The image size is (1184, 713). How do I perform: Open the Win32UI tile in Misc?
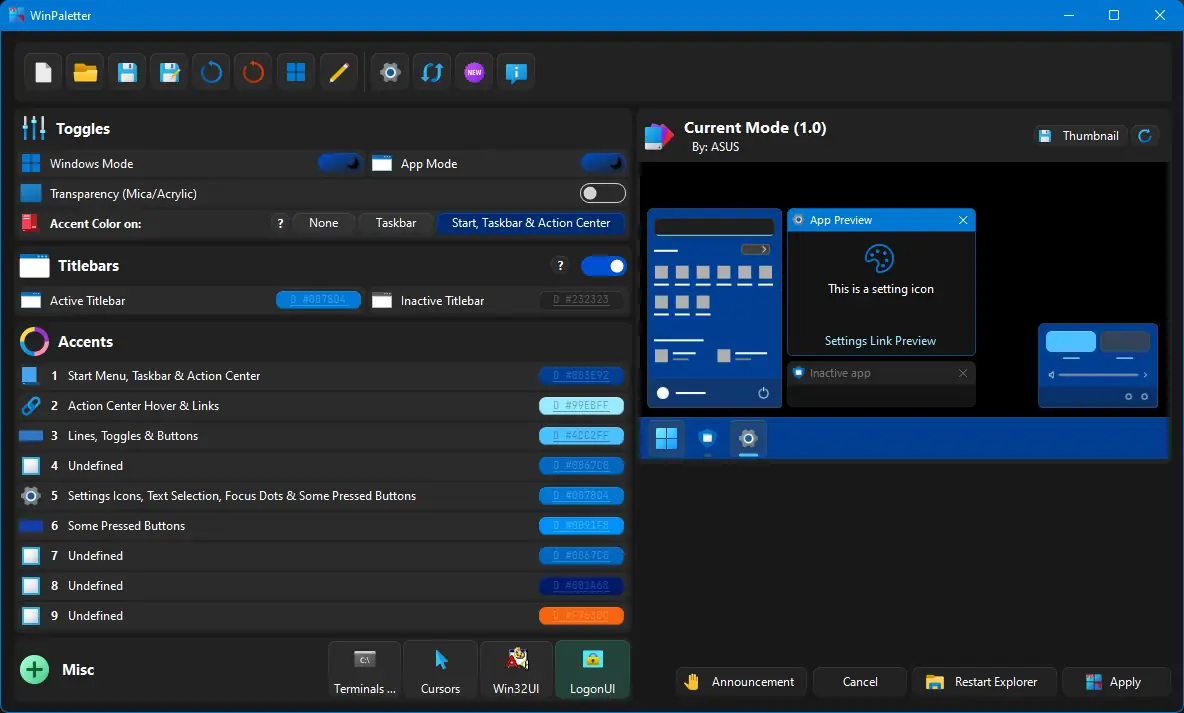[x=516, y=670]
